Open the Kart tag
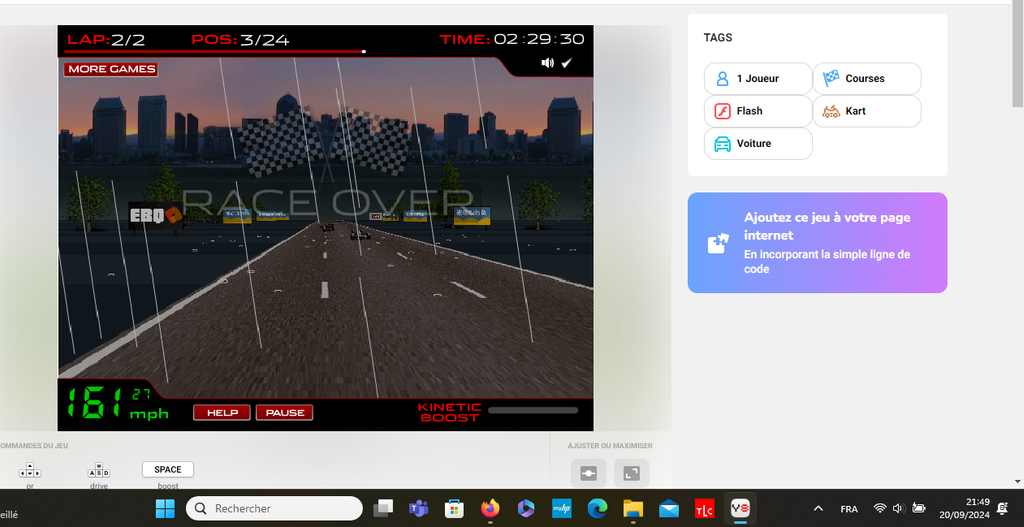This screenshot has height=527, width=1024. [x=867, y=111]
